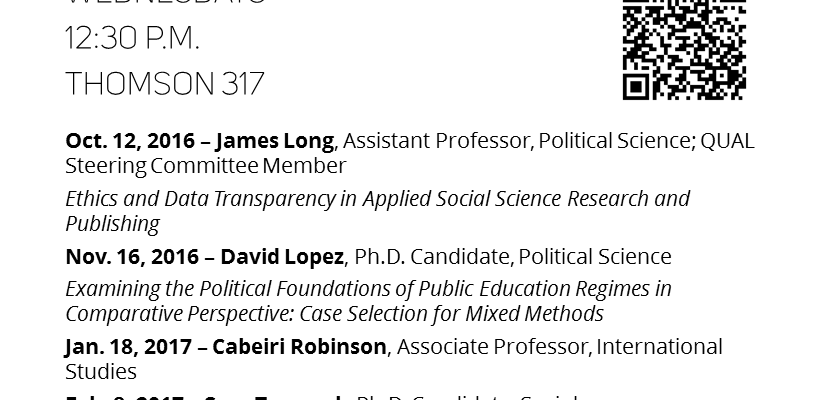Image resolution: width=816 pixels, height=400 pixels.
Task: Click the word 'Publishing' in italics
Action: click(x=112, y=224)
